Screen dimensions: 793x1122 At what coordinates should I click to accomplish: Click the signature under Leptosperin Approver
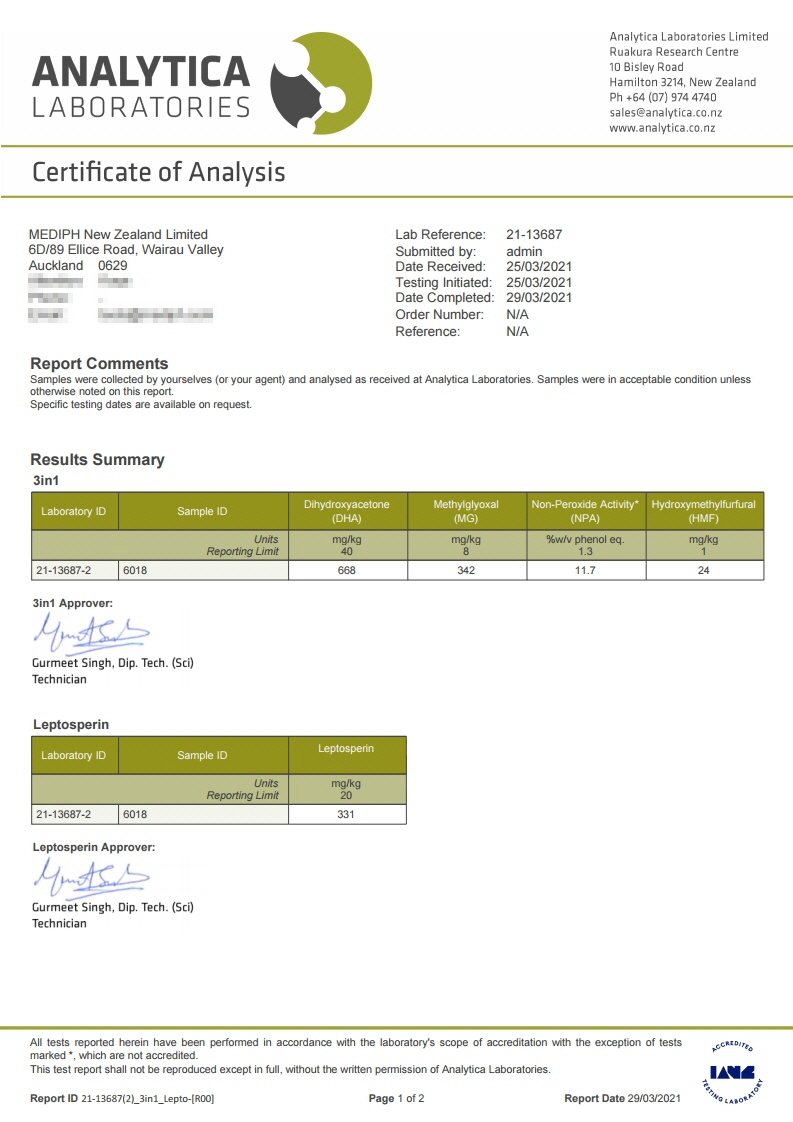click(x=91, y=877)
